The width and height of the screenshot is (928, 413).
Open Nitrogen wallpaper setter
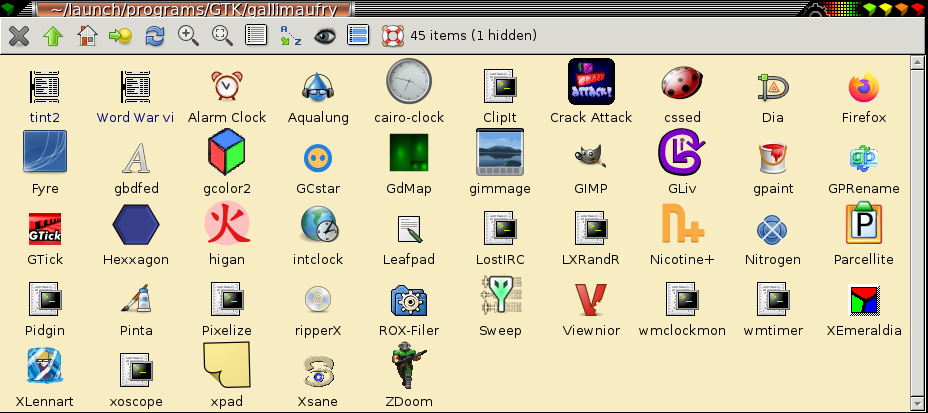[773, 230]
